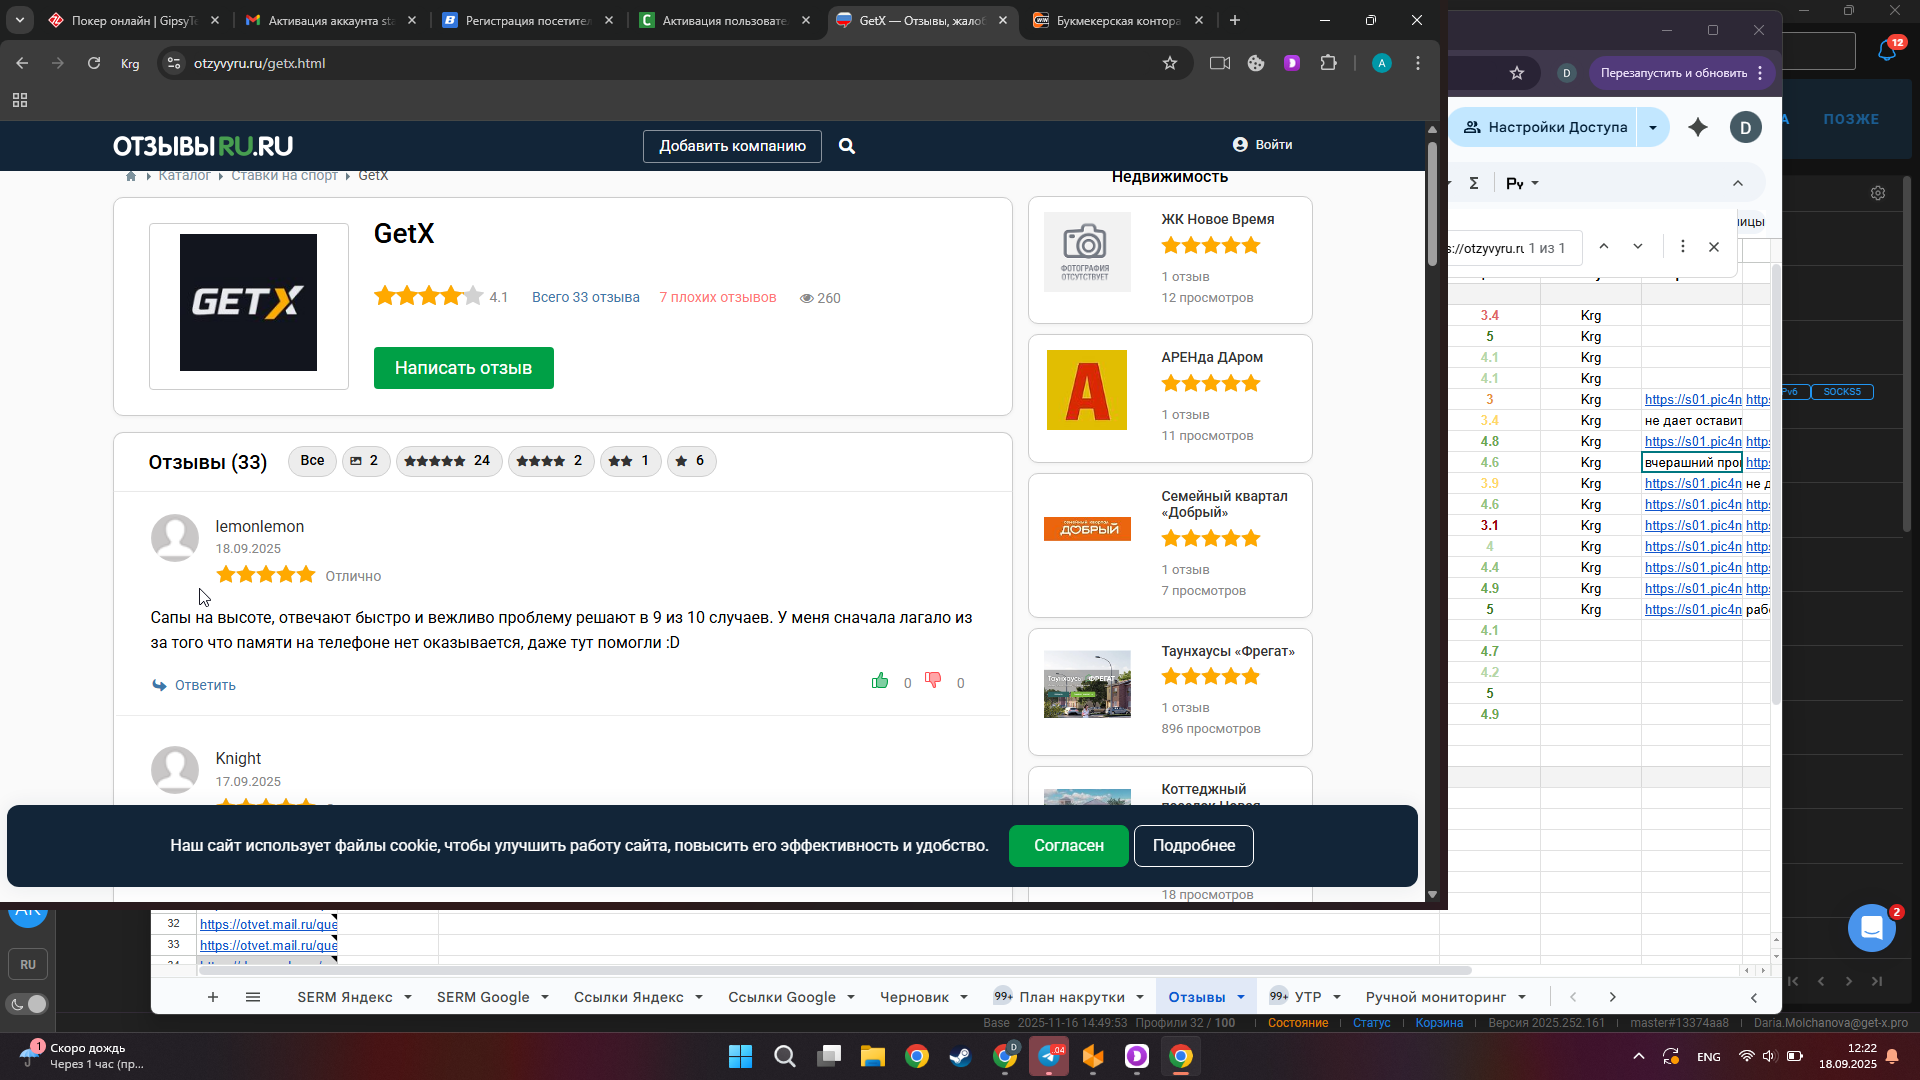Dislike the lemonlemon review with thumbs down

(933, 681)
